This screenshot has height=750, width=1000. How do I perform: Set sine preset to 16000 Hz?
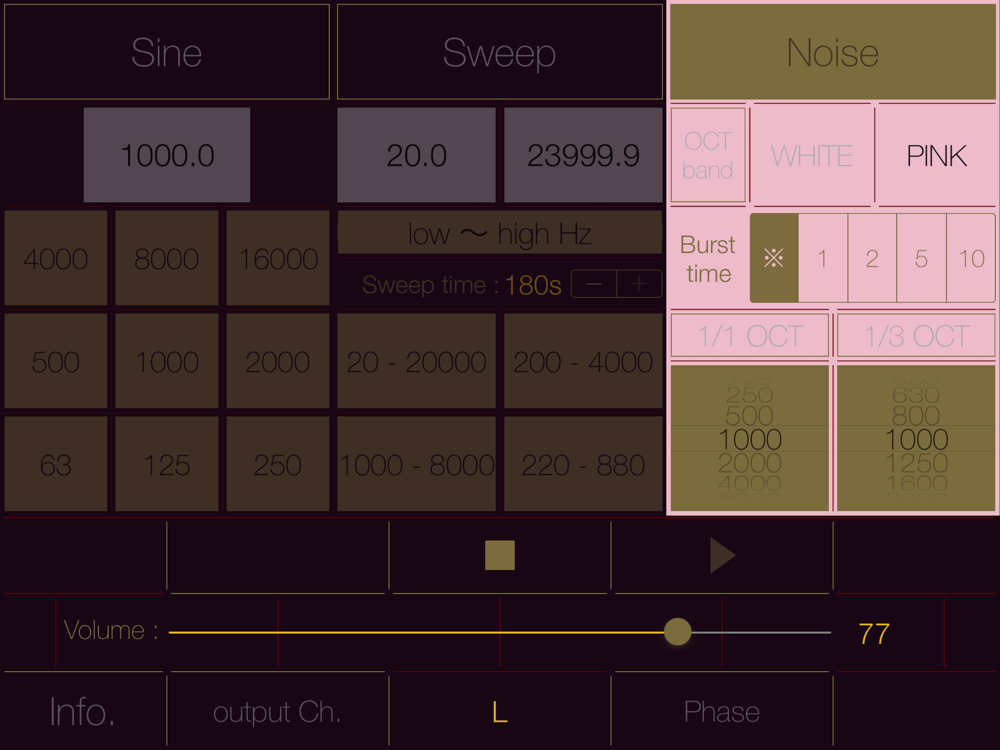[277, 258]
